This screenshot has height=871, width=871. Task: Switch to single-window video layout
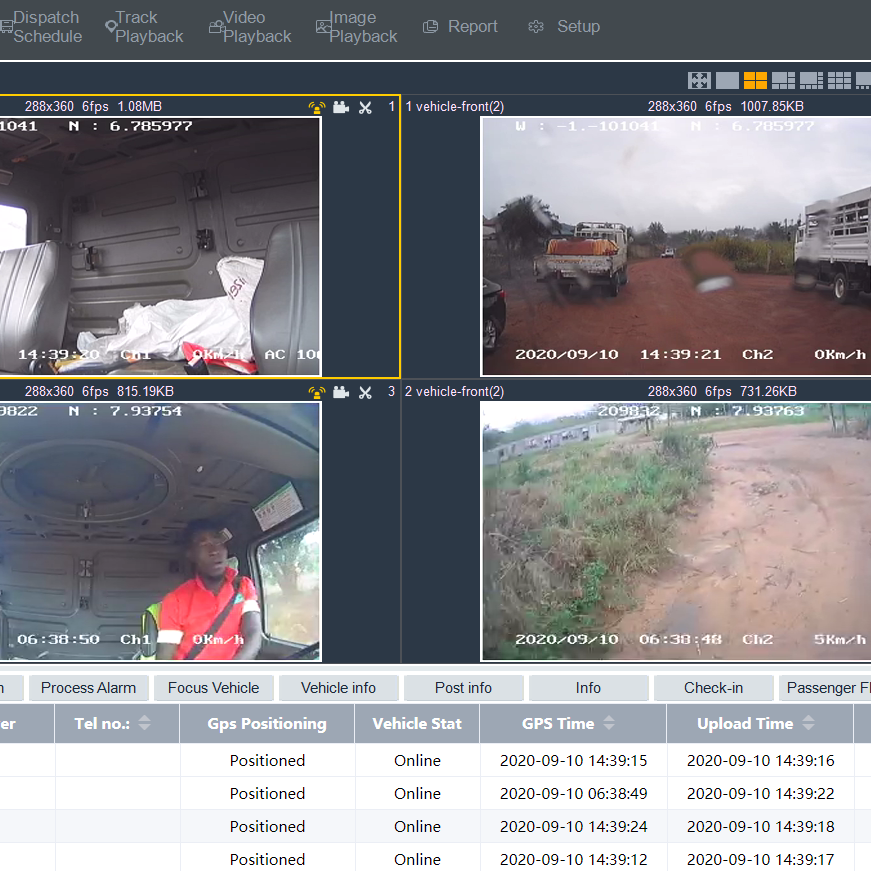[x=727, y=81]
